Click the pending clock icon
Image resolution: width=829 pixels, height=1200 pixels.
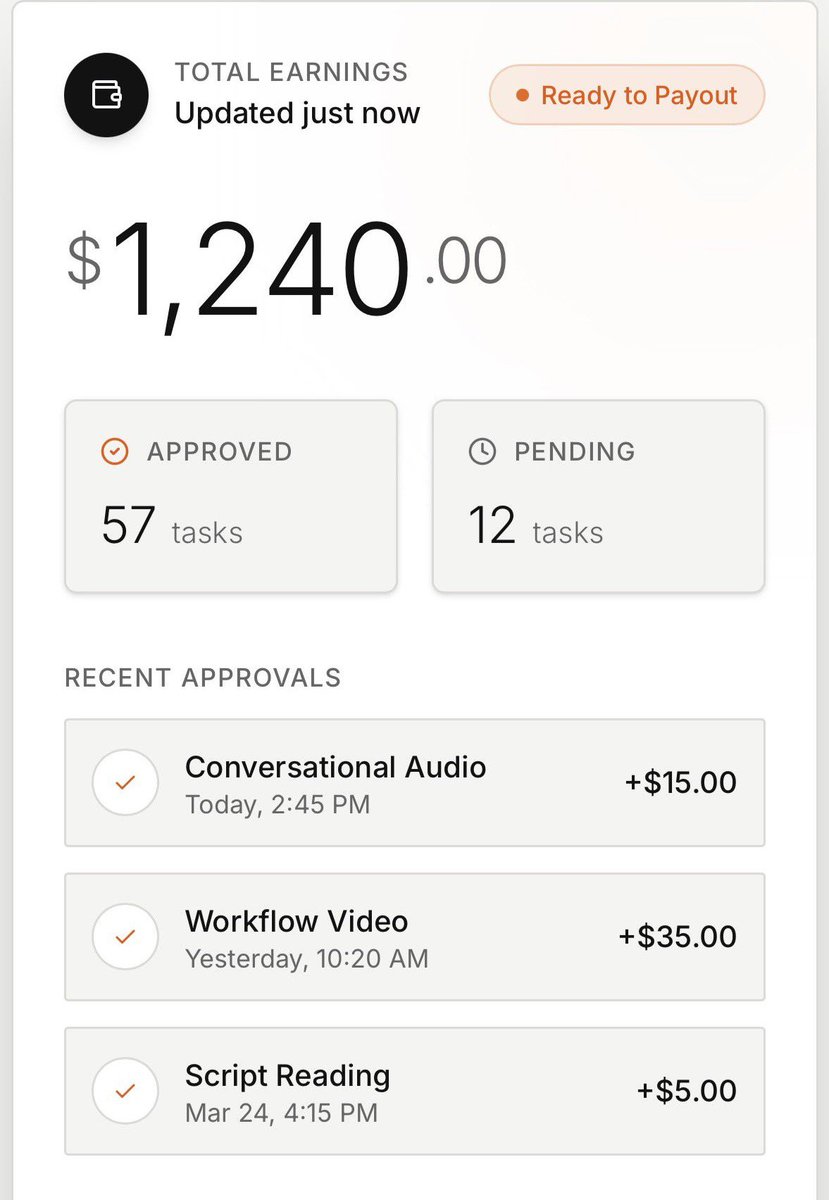pos(482,452)
